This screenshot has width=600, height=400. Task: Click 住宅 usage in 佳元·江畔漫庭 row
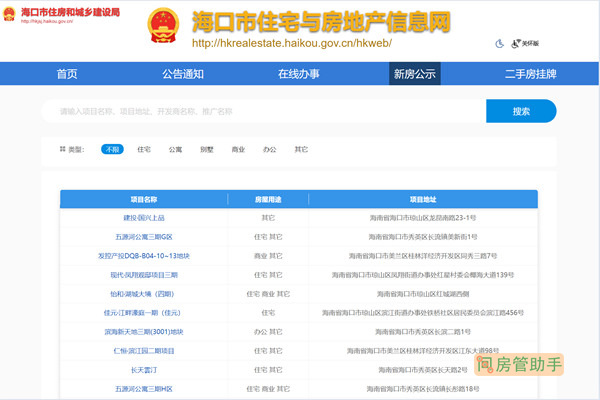tap(268, 313)
